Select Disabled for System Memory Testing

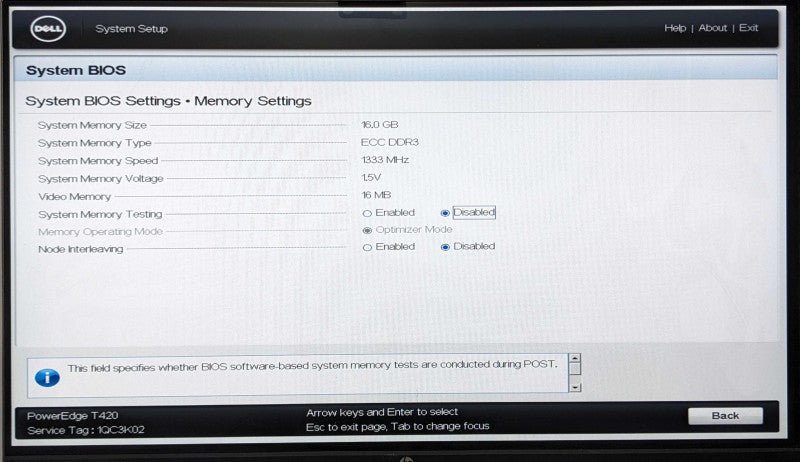click(445, 213)
